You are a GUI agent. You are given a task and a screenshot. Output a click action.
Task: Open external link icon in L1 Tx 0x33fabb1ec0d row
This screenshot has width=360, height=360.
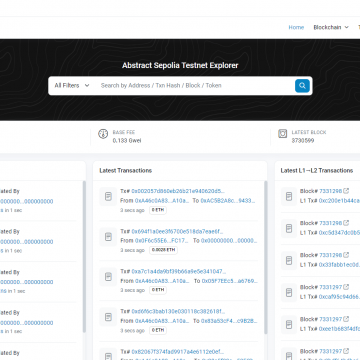point(346,255)
